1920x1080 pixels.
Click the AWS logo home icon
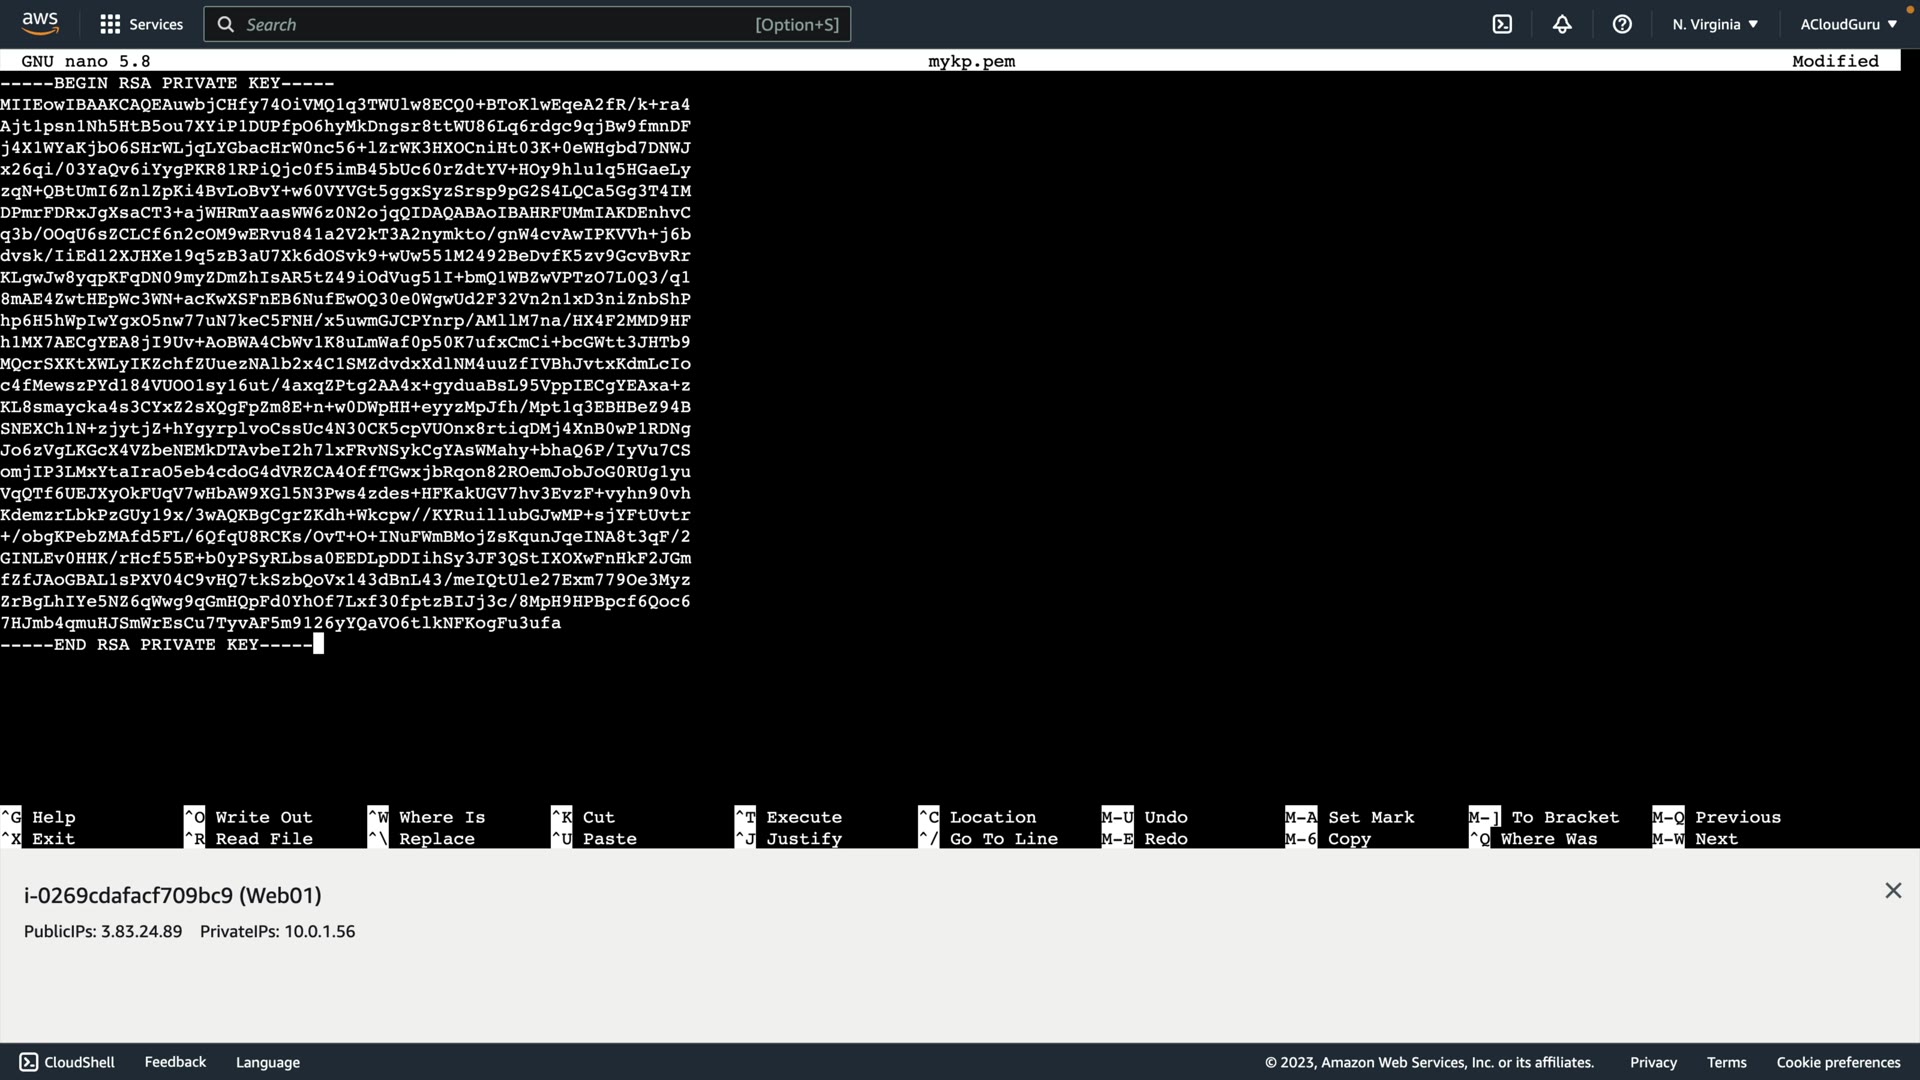point(40,22)
